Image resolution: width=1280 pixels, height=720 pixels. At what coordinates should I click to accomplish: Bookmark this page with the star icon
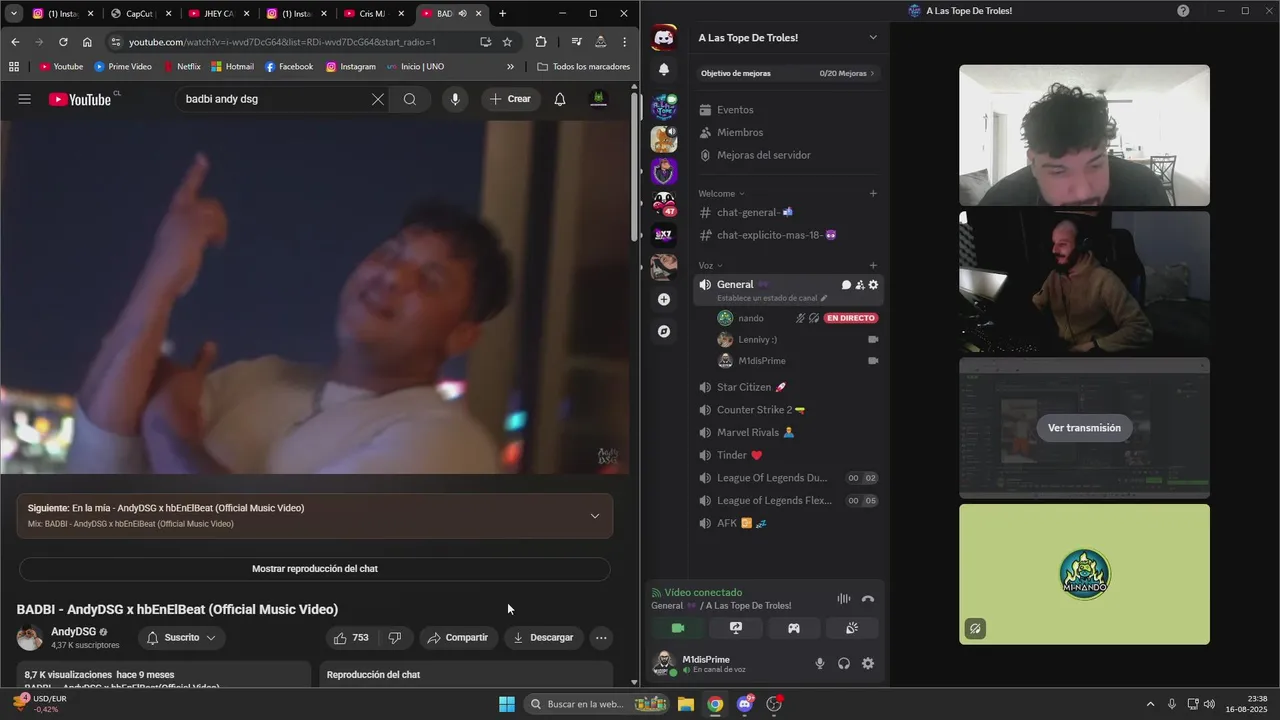point(507,42)
